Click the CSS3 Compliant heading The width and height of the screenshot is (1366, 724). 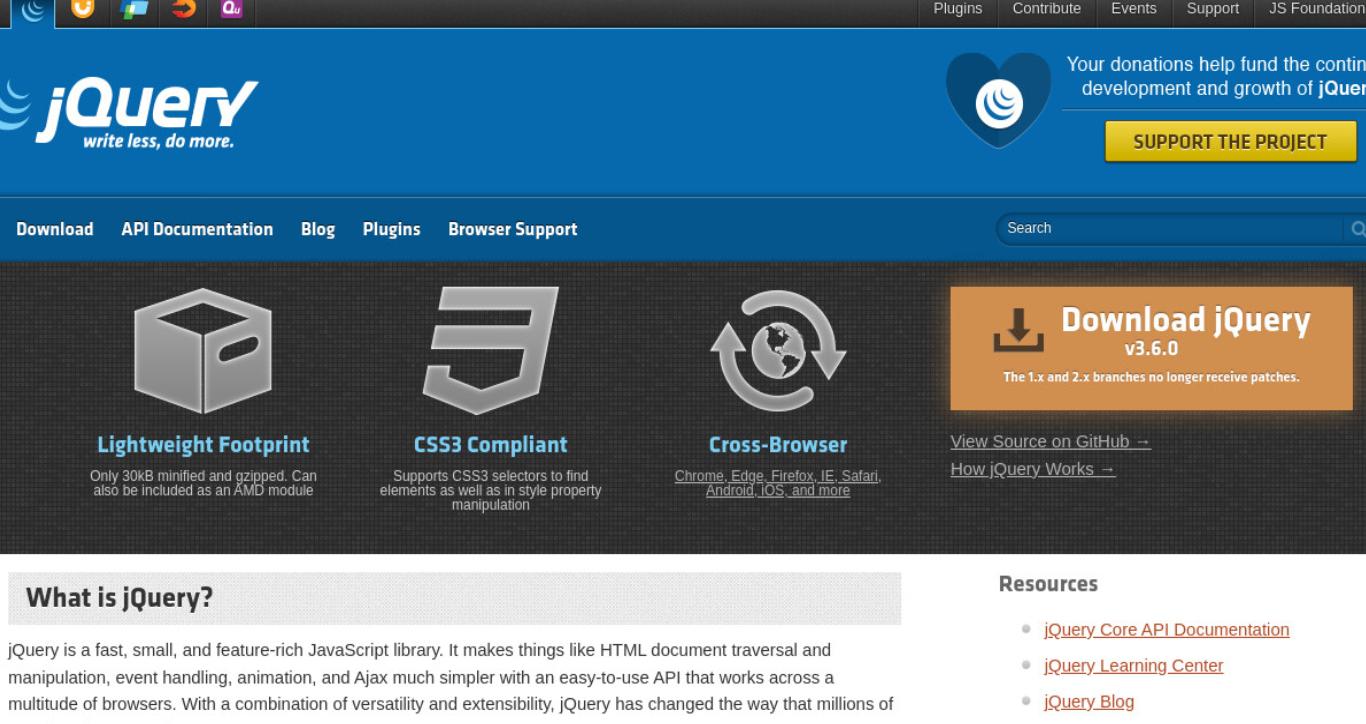(490, 445)
